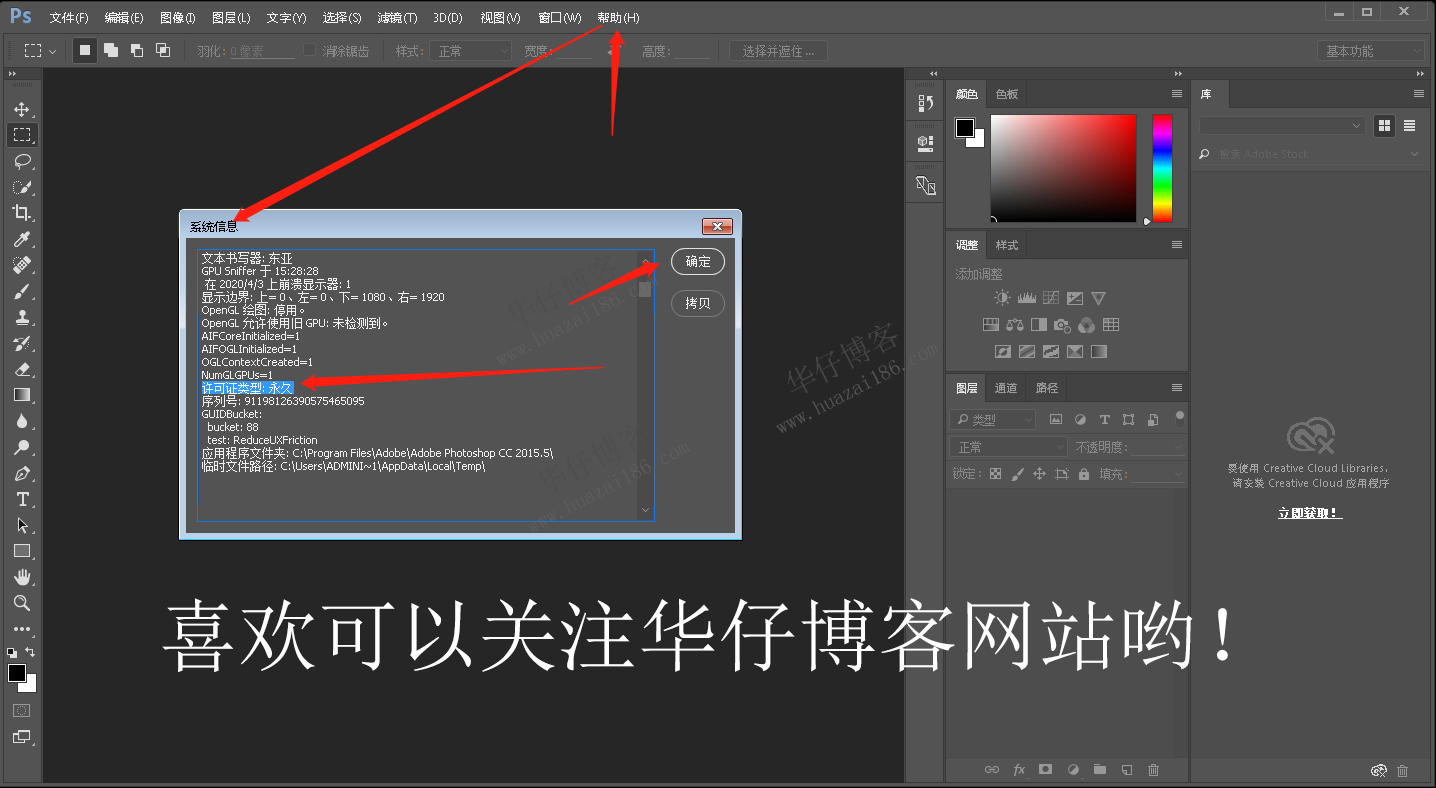This screenshot has height=788, width=1436.
Task: Select the Eraser tool
Action: 21,369
